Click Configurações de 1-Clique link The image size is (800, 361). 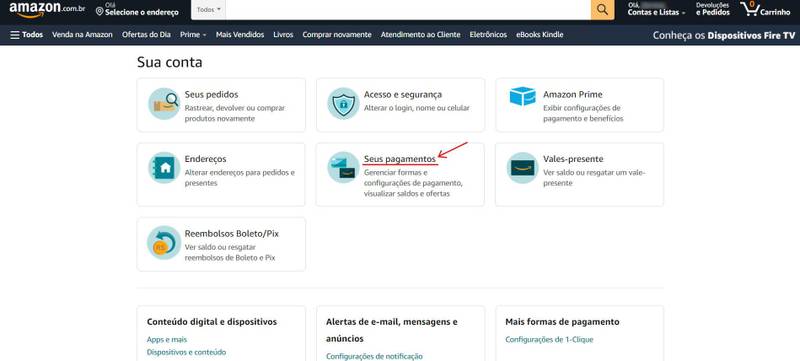tap(549, 340)
